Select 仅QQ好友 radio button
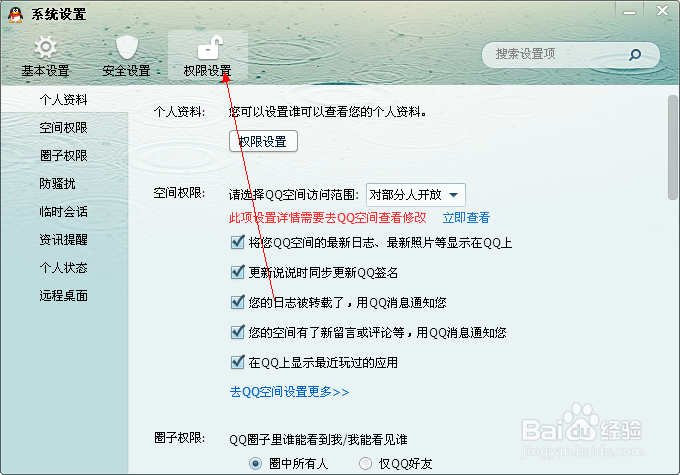 [366, 464]
